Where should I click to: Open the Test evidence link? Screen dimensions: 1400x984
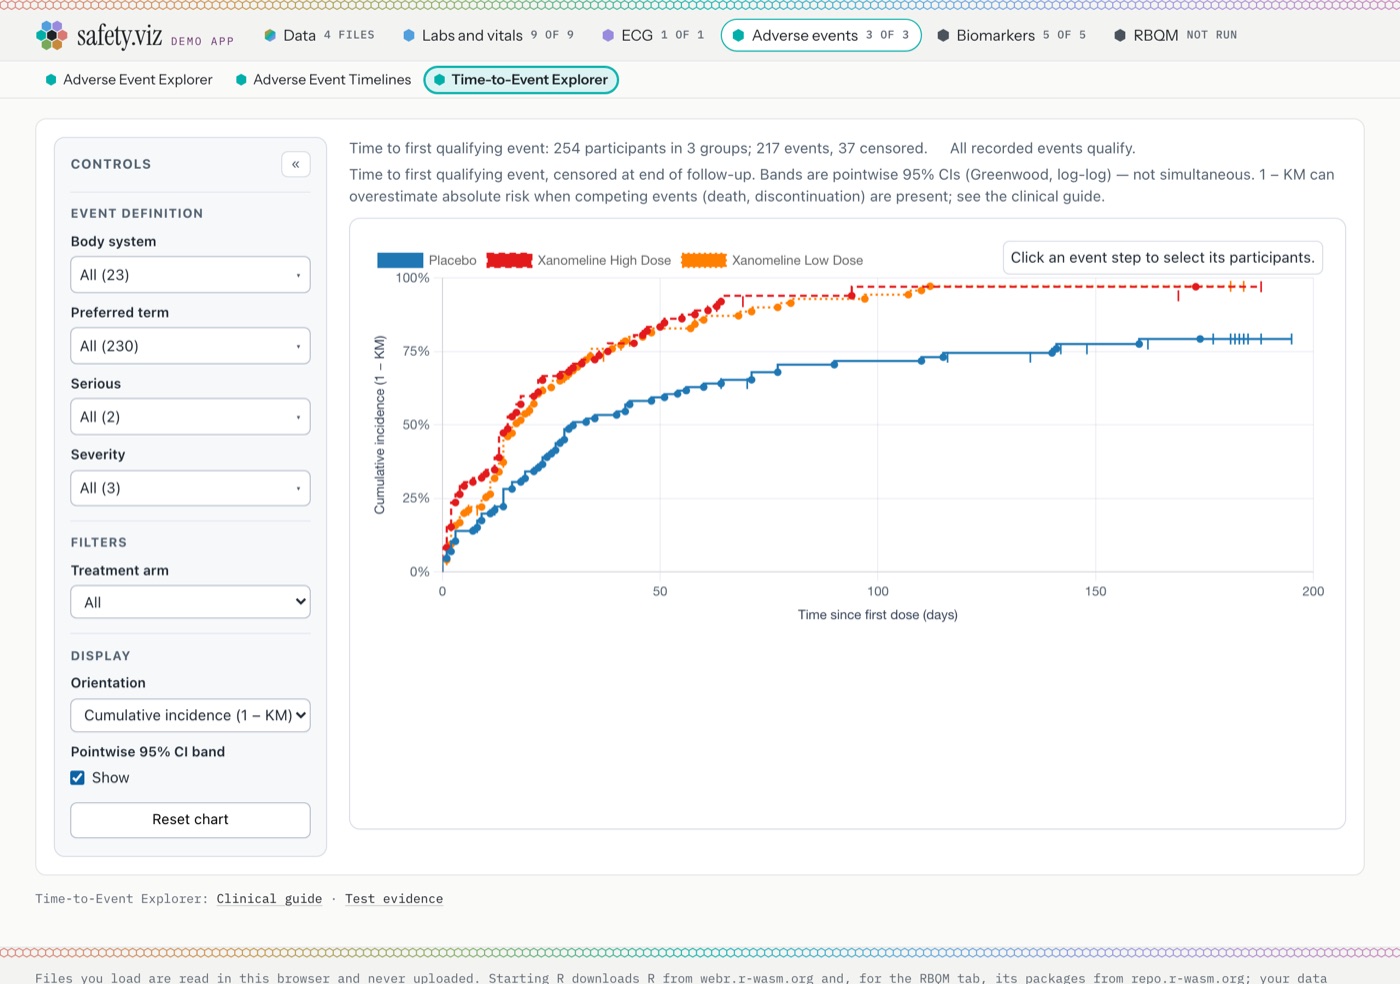[x=394, y=899]
